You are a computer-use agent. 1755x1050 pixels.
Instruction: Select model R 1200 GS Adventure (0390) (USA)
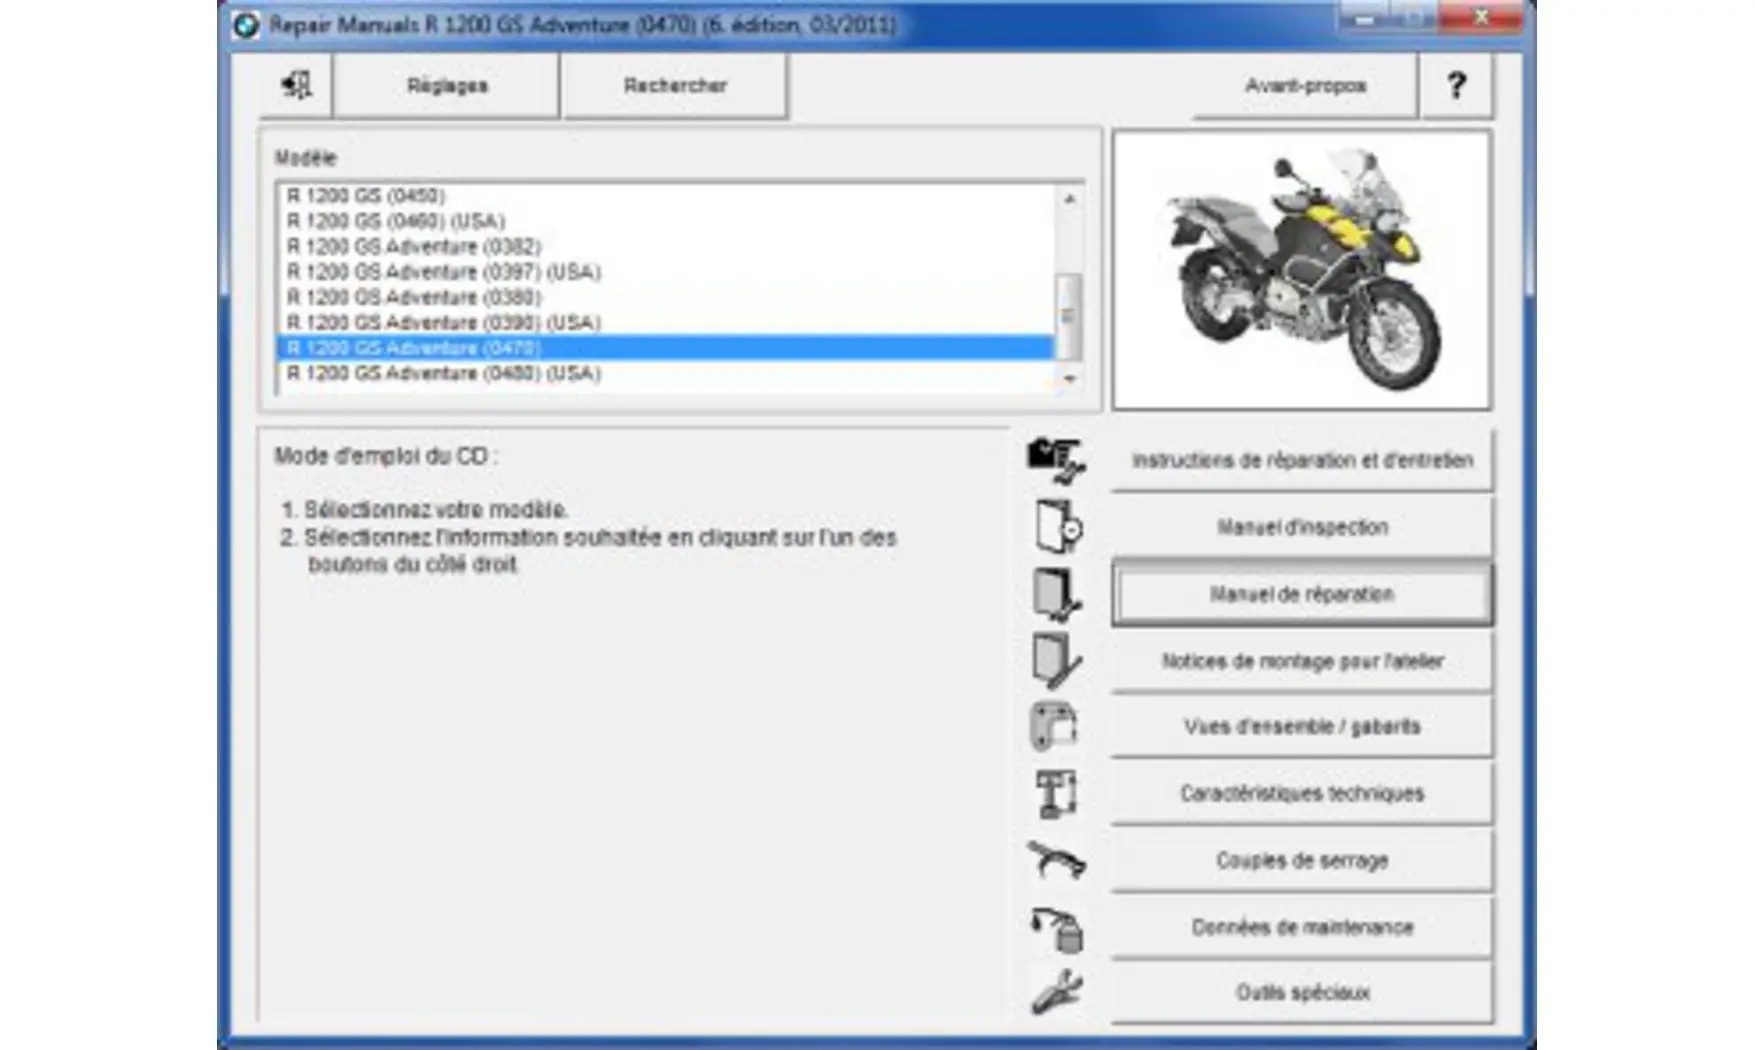tap(665, 322)
